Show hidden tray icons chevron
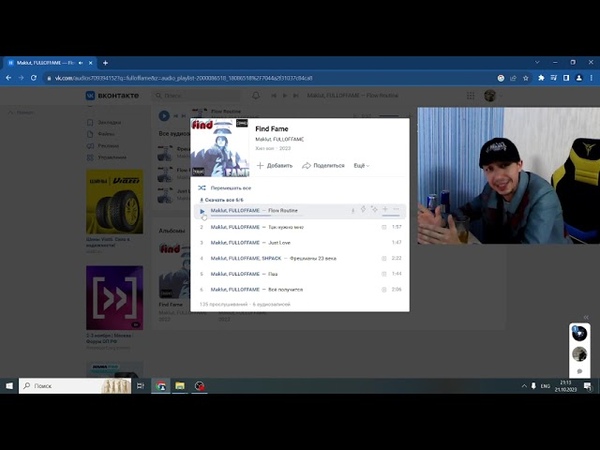 (524, 386)
